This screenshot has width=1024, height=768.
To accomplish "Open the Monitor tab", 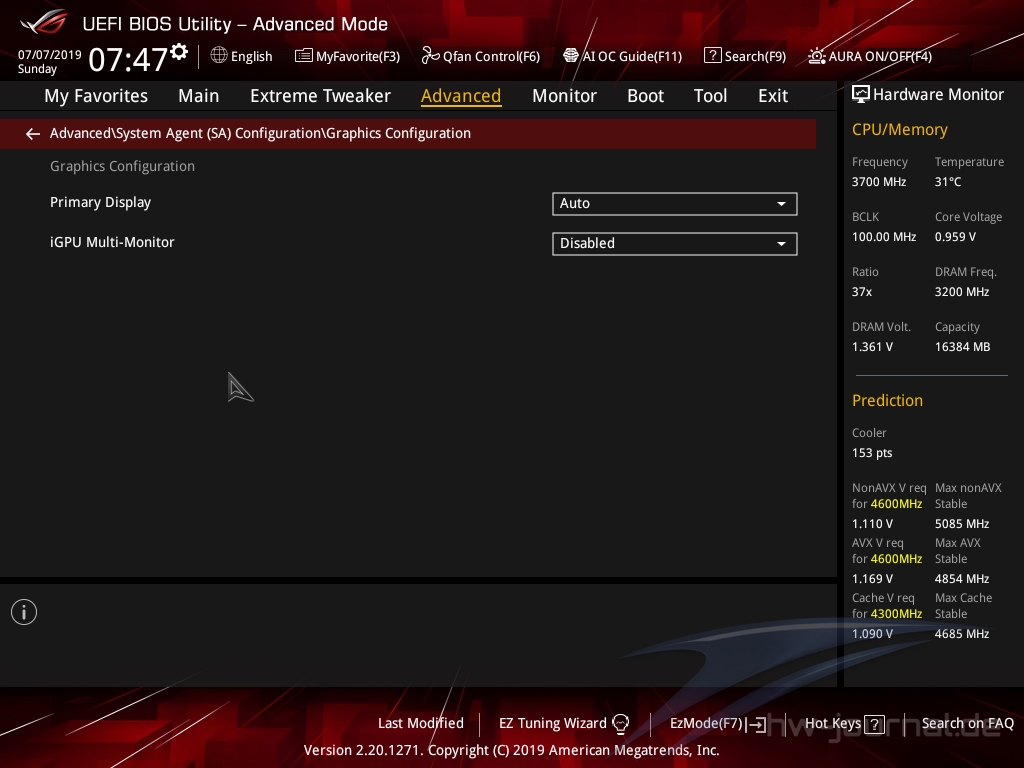I will tap(564, 96).
